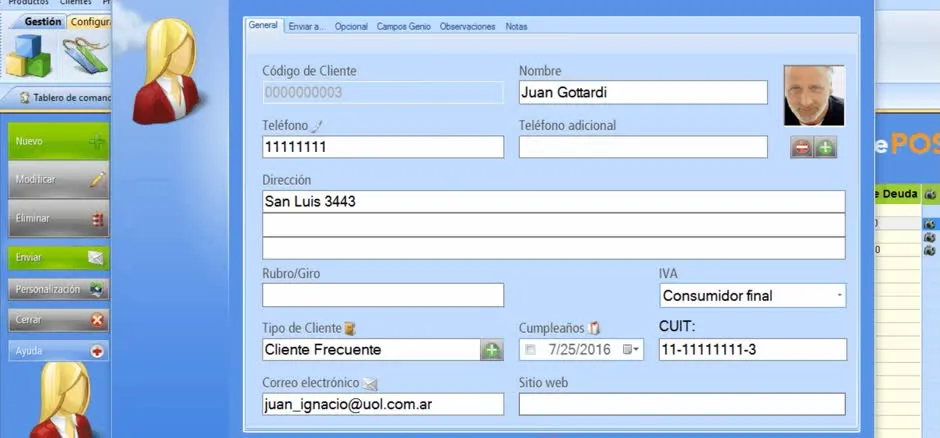Click the icon beside Tipo de Cliente label
The width and height of the screenshot is (940, 438).
click(350, 328)
